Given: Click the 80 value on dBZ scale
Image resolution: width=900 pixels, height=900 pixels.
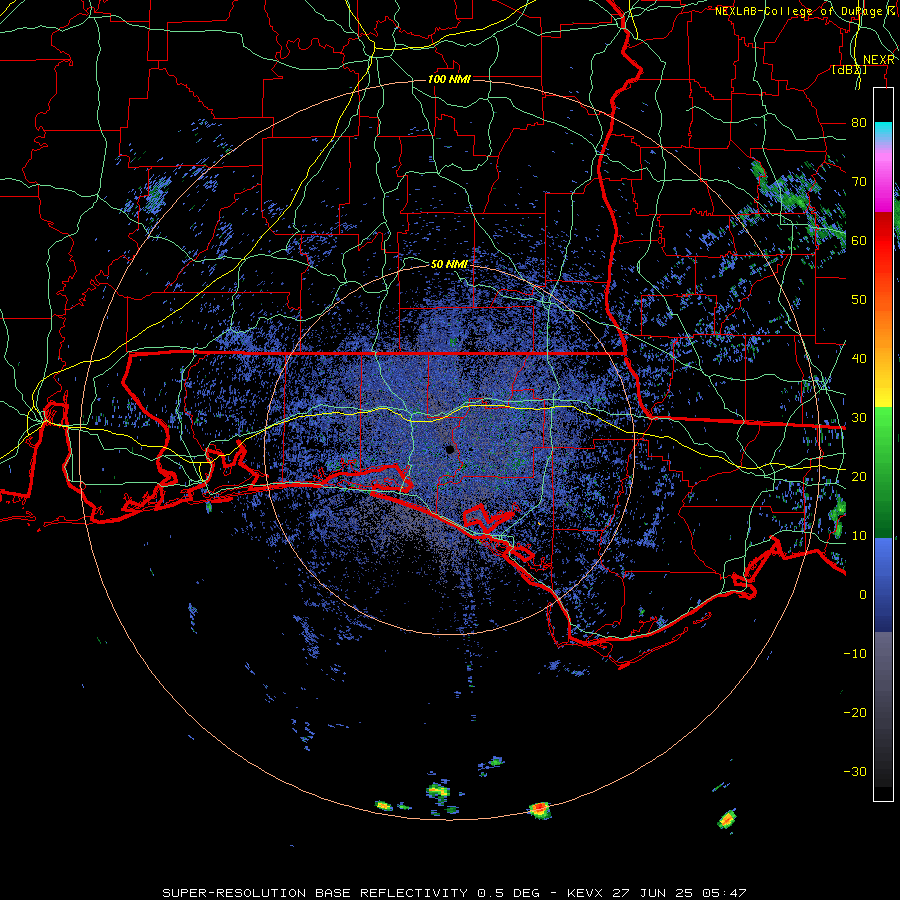Looking at the screenshot, I should point(859,122).
